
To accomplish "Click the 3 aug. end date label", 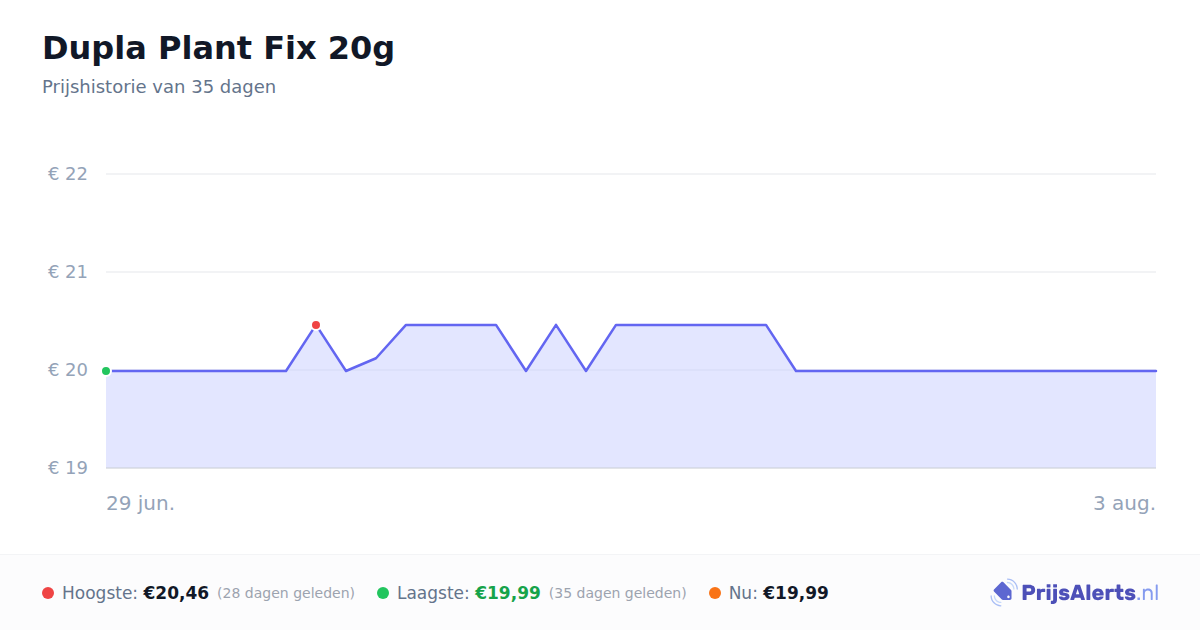I will coord(1124,503).
